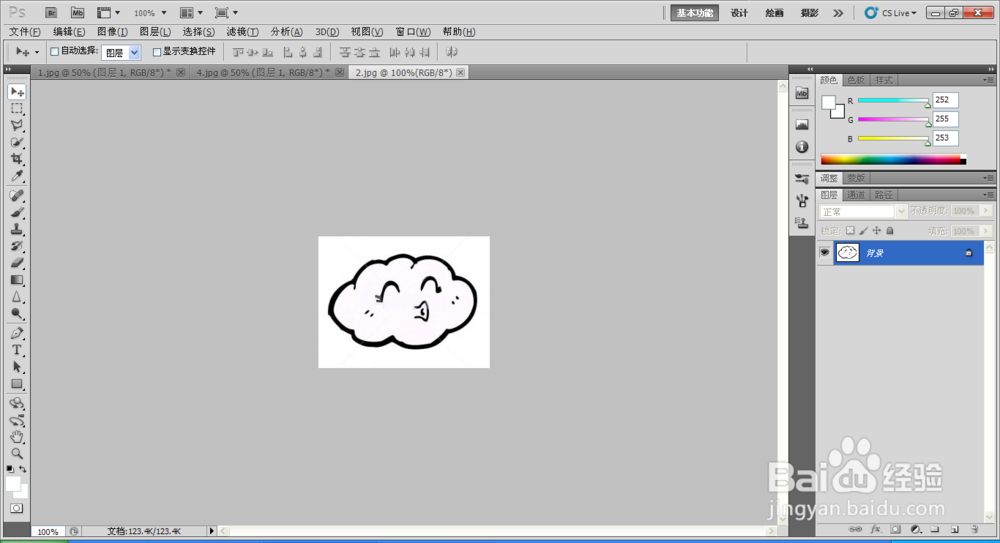1000x543 pixels.
Task: Open the 滤镜(T) menu
Action: (242, 32)
